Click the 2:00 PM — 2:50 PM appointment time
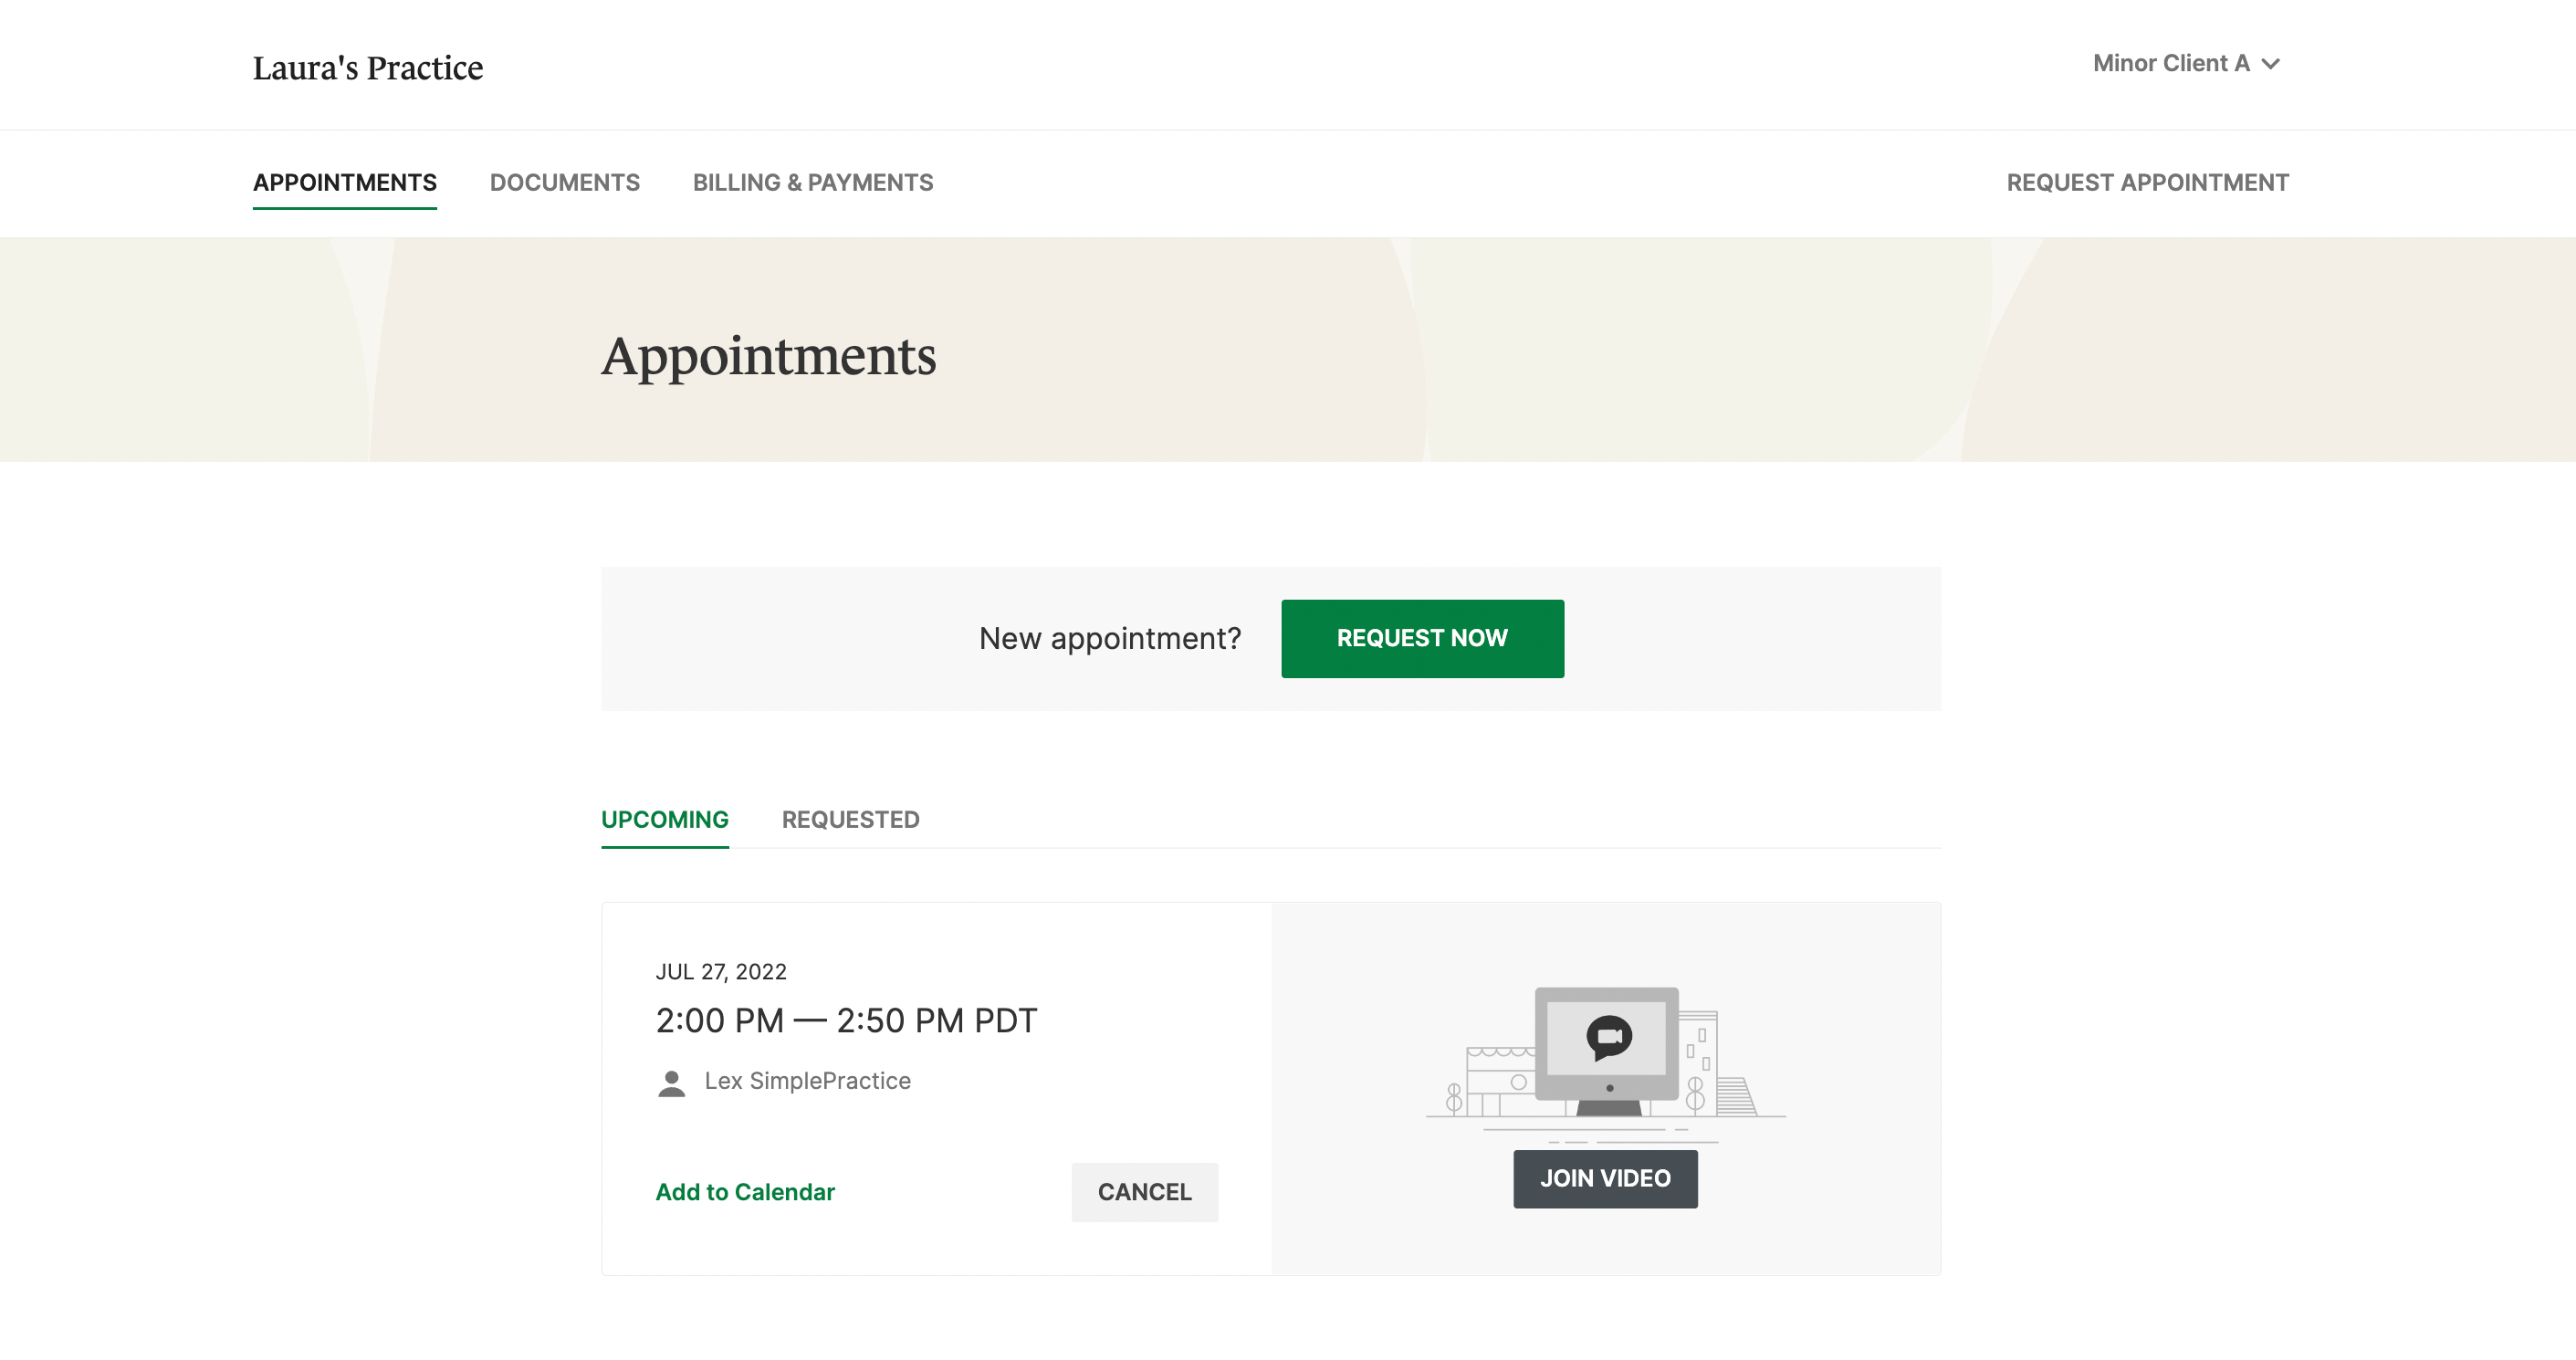 pos(846,1021)
